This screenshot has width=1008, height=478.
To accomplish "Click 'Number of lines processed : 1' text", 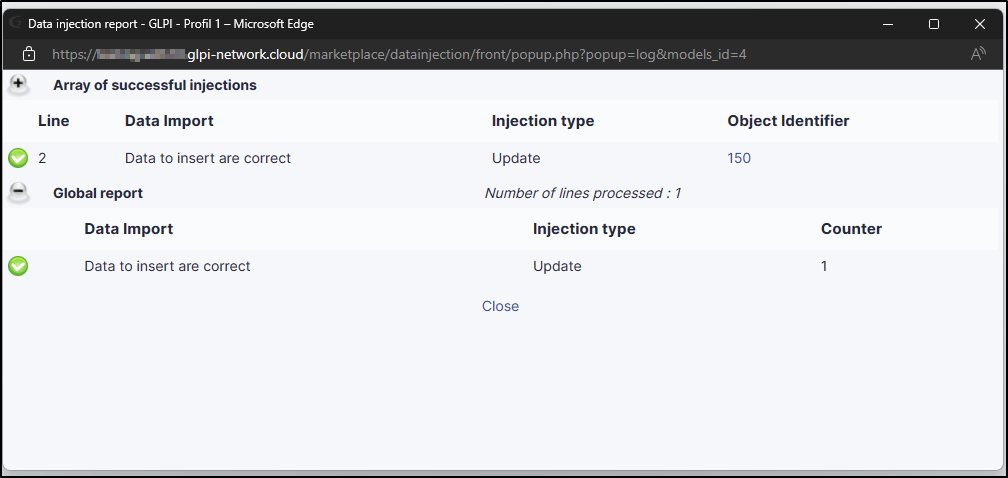I will pos(582,193).
